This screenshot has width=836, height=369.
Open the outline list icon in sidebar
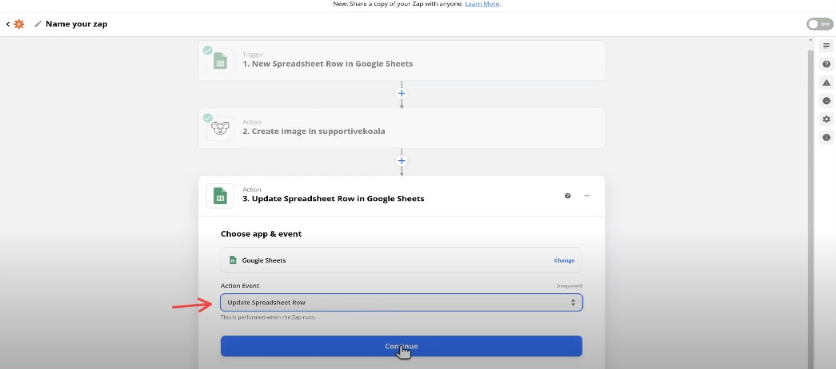point(826,46)
